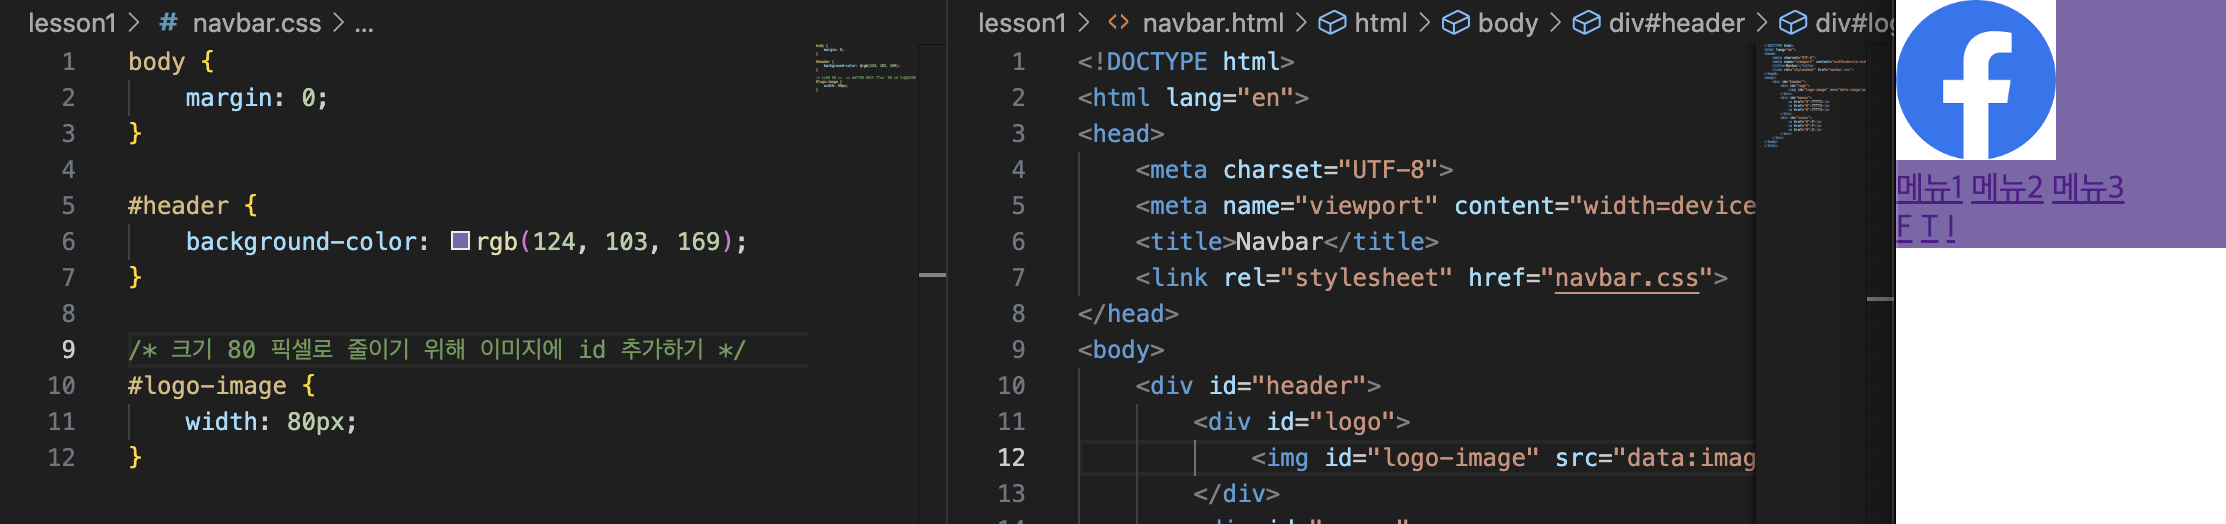Click the '#header' selector in CSS

point(178,205)
